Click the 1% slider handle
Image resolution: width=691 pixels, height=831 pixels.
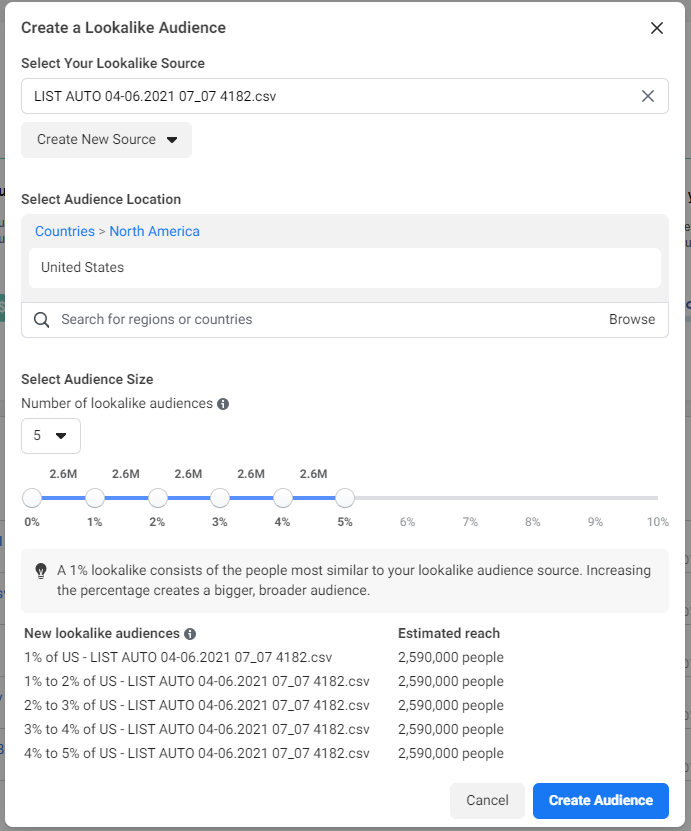coord(94,497)
